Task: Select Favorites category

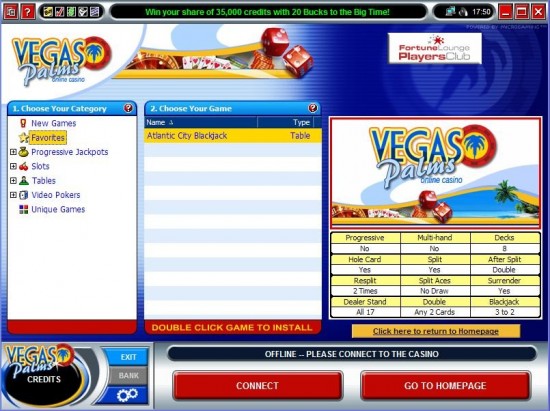Action: click(x=48, y=138)
